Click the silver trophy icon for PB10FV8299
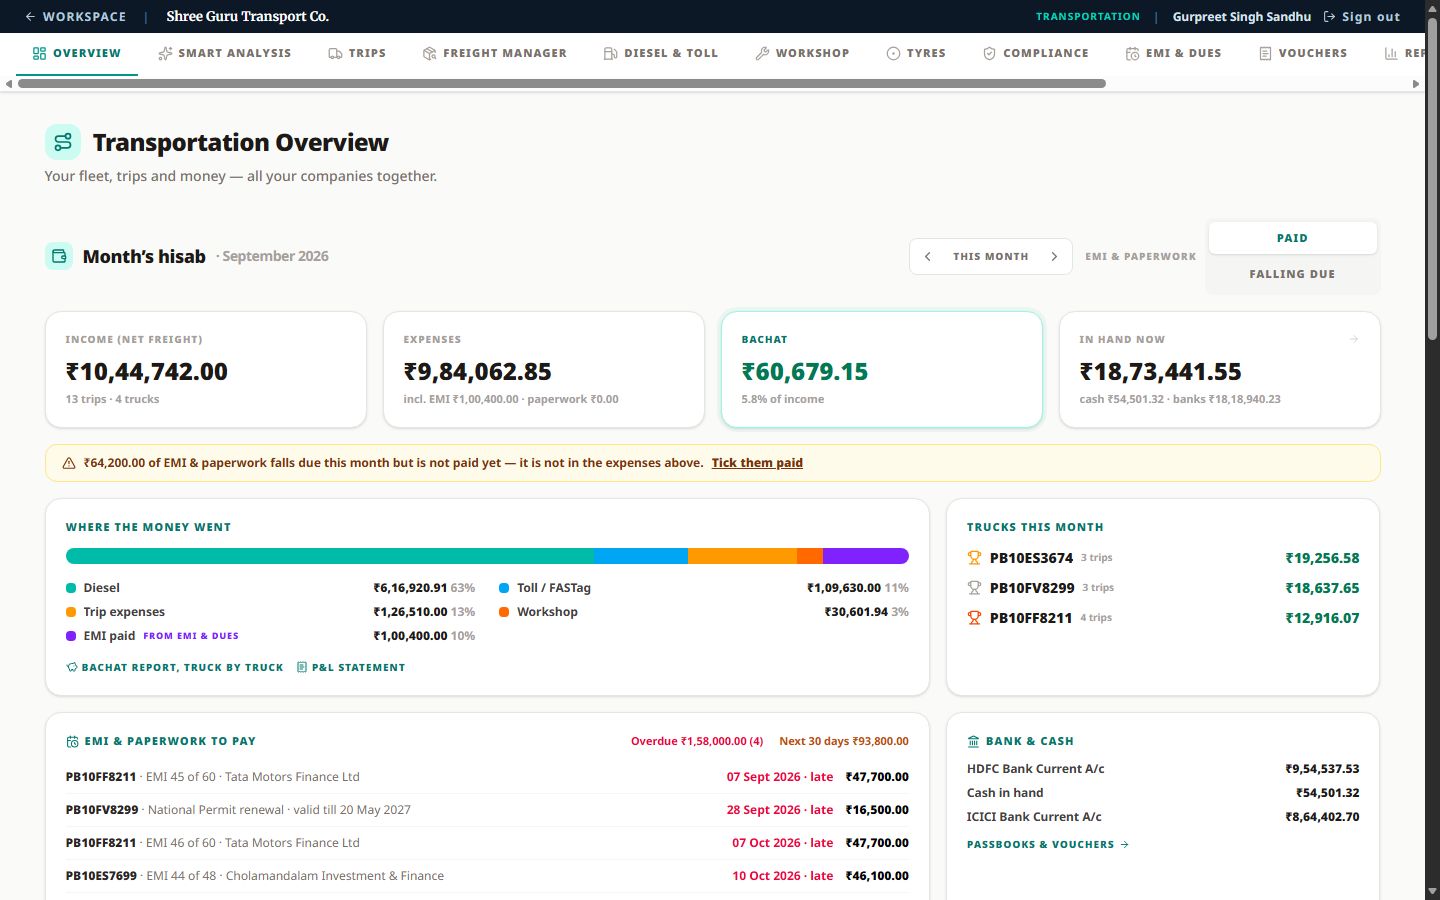Viewport: 1440px width, 900px height. (x=974, y=588)
